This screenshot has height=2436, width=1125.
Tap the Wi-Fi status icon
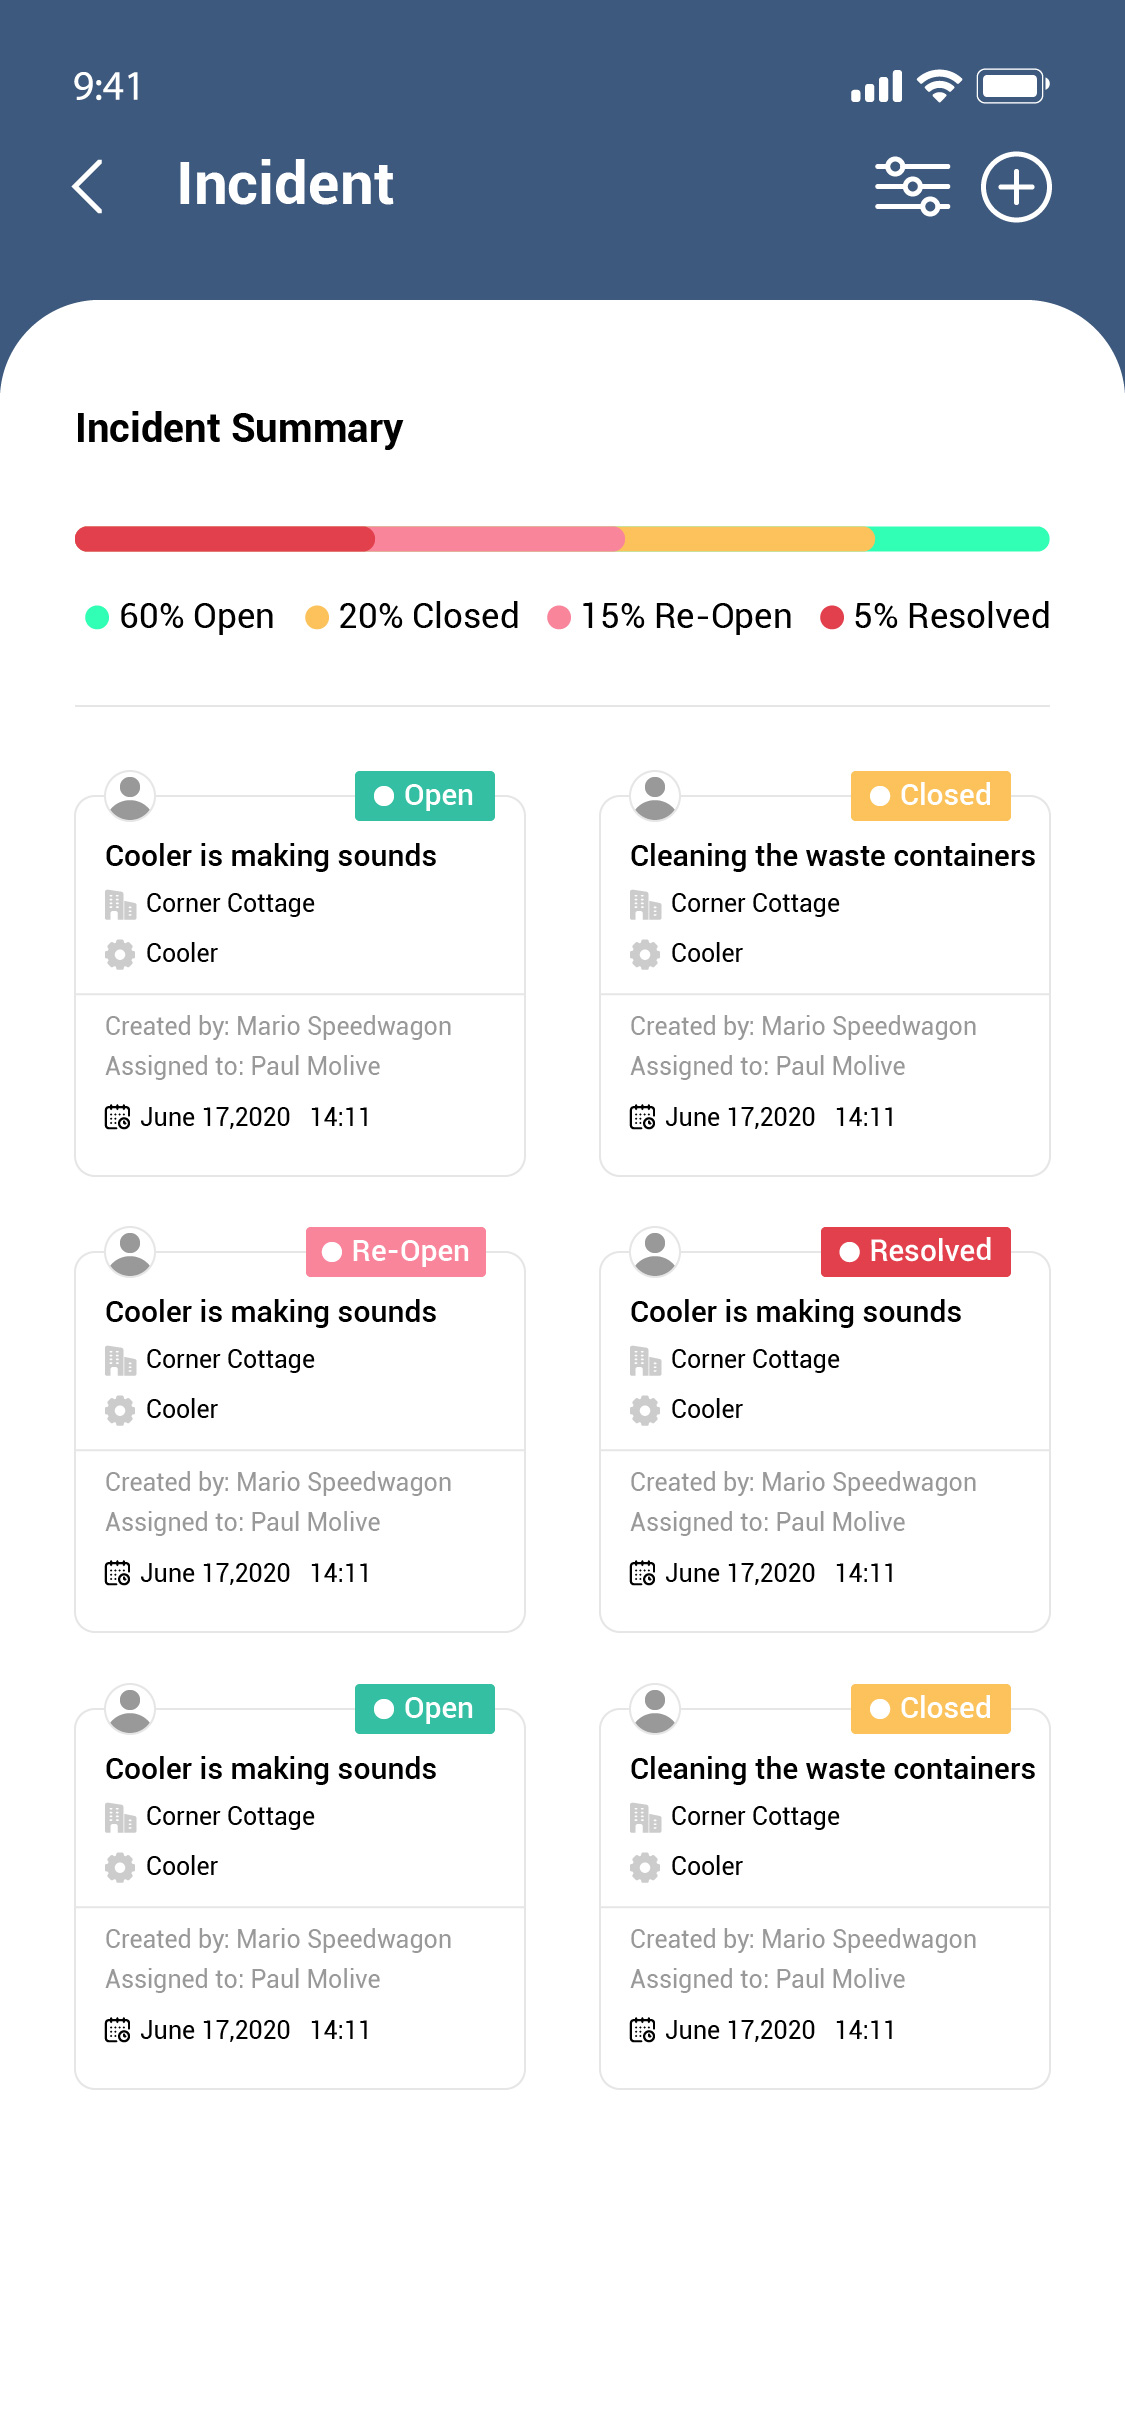click(x=939, y=86)
